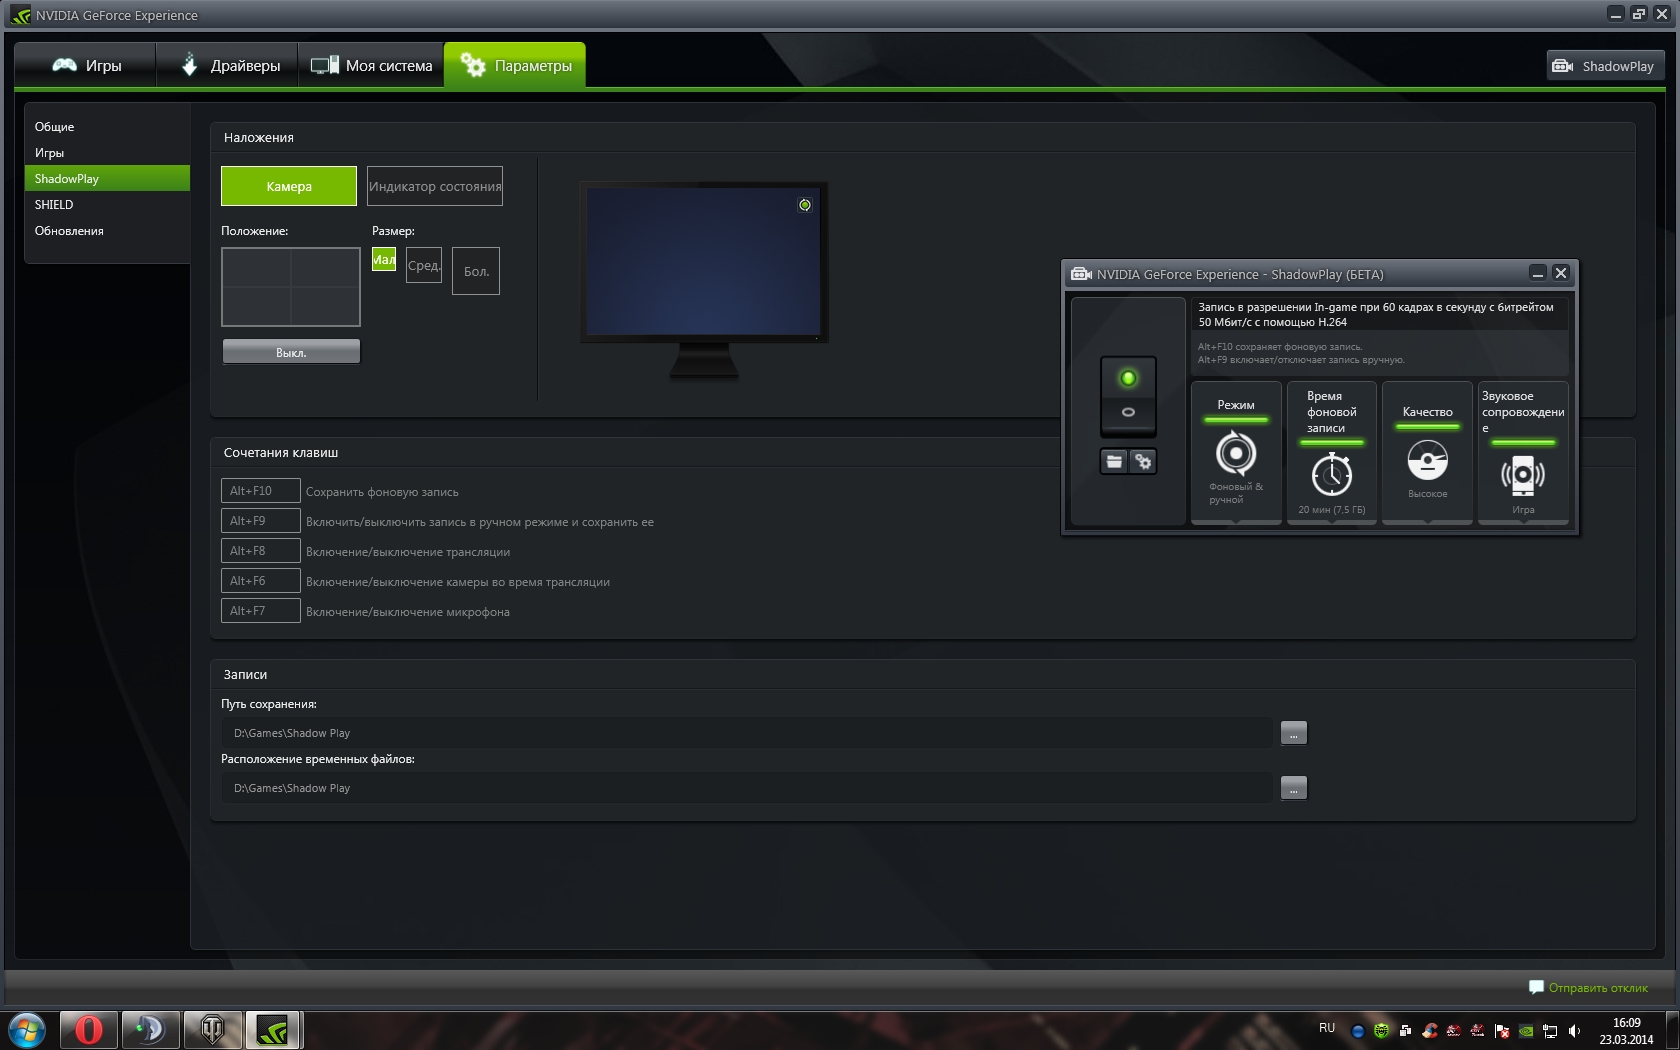This screenshot has height=1050, width=1680.
Task: Set camera position to top-left quadrant
Action: click(x=257, y=268)
